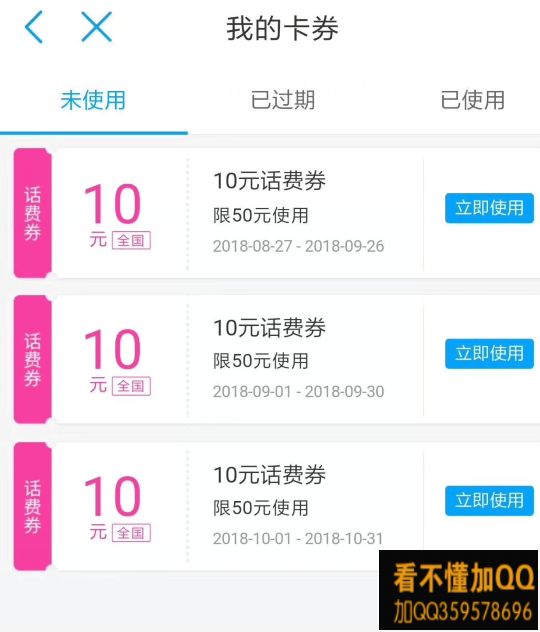Tap the 全国 tag on the second coupon
540x632 pixels.
point(131,386)
